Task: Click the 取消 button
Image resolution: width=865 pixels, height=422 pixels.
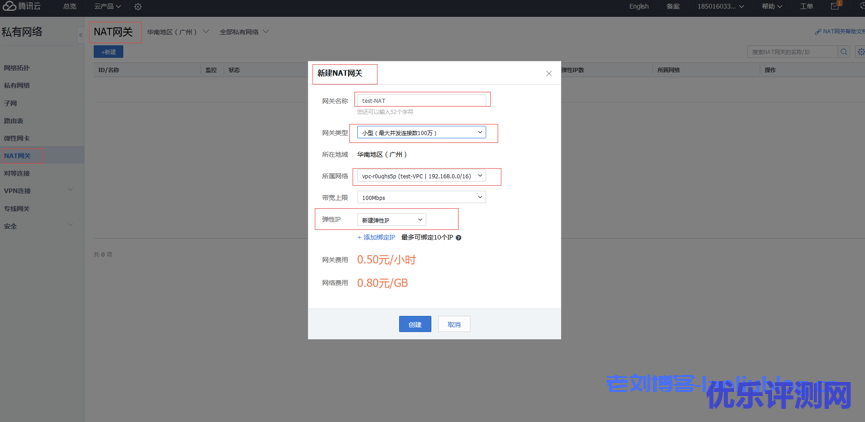Action: (x=454, y=324)
